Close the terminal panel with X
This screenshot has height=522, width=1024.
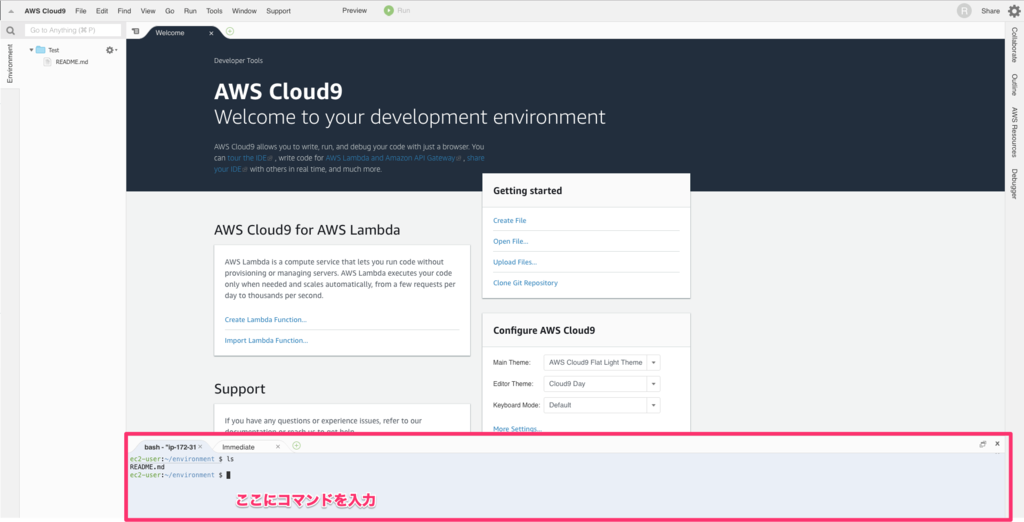click(997, 444)
